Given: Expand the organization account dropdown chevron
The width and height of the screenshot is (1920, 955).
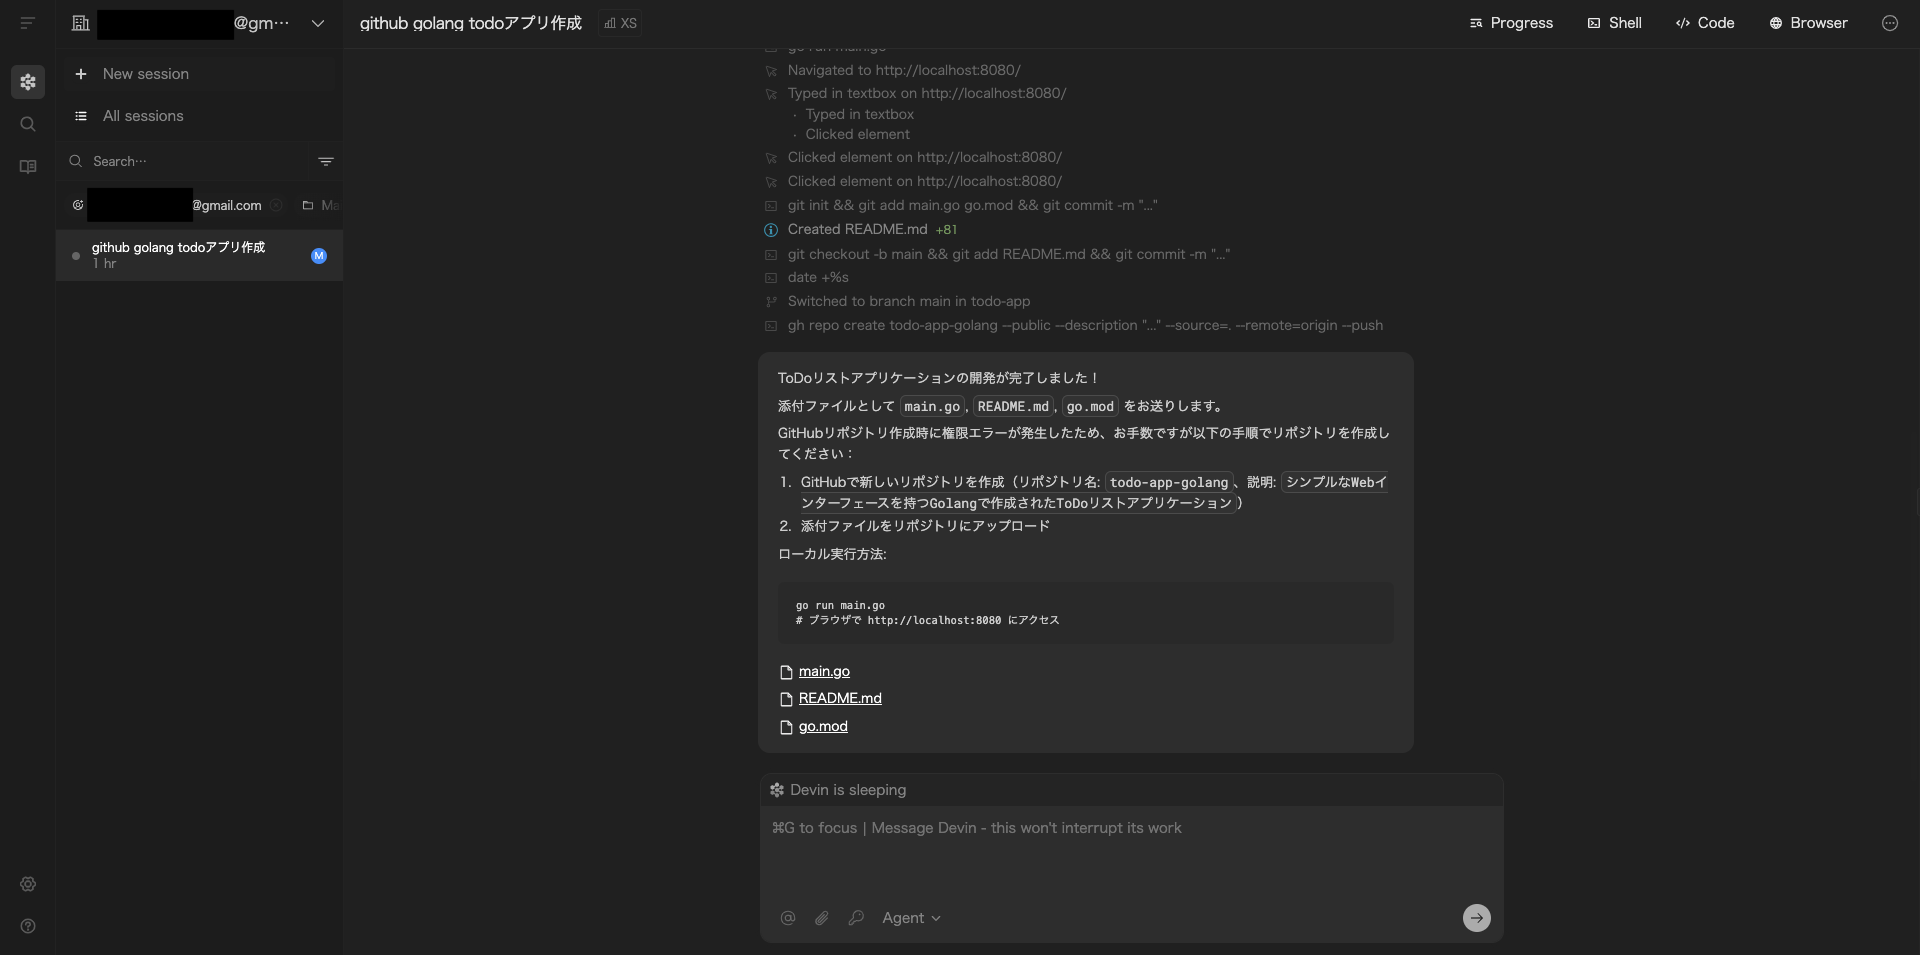Looking at the screenshot, I should [318, 23].
